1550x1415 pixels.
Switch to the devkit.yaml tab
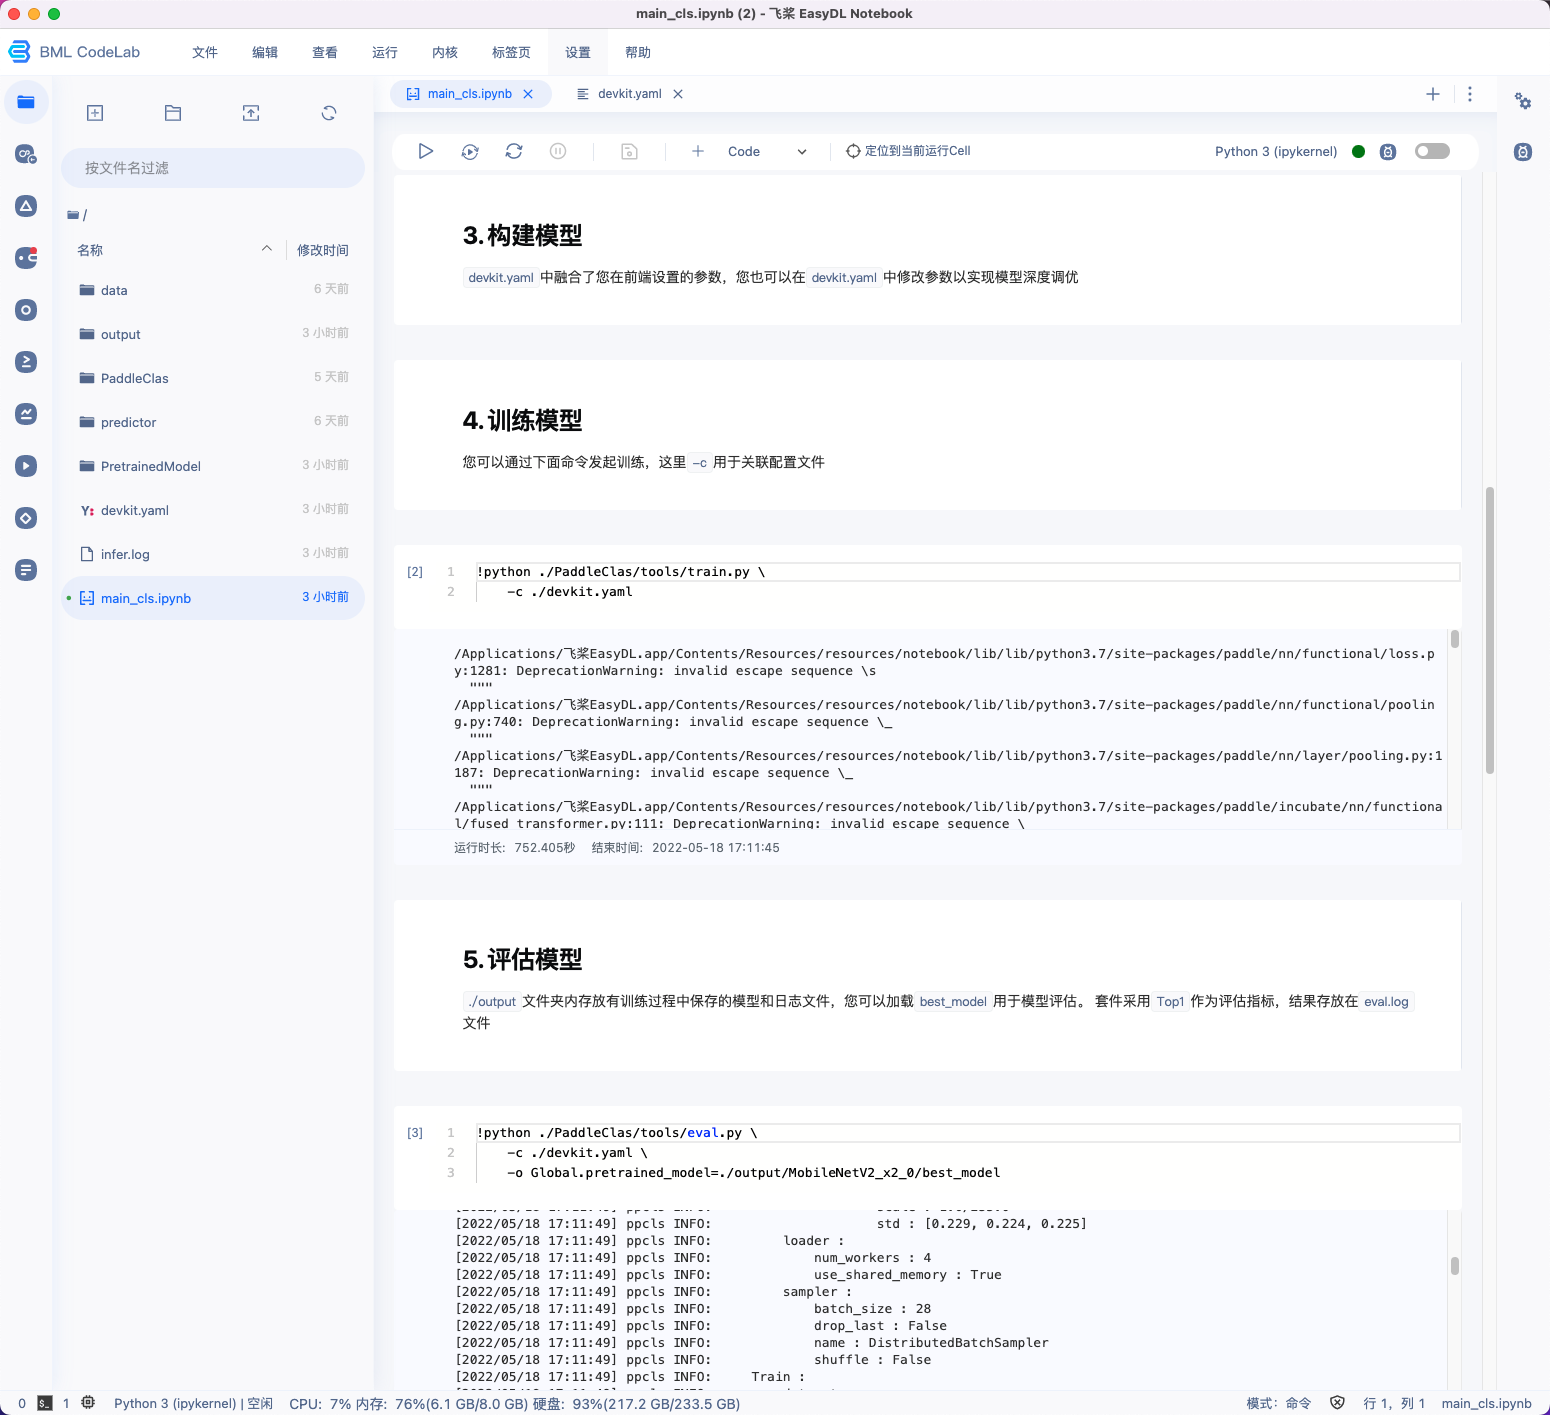tap(629, 94)
